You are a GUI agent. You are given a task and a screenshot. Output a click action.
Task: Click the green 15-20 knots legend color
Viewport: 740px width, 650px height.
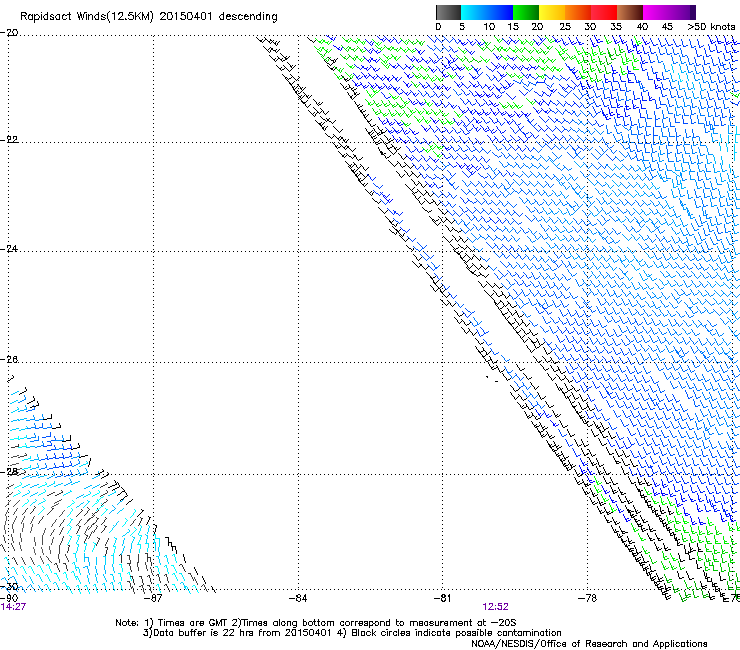click(526, 12)
